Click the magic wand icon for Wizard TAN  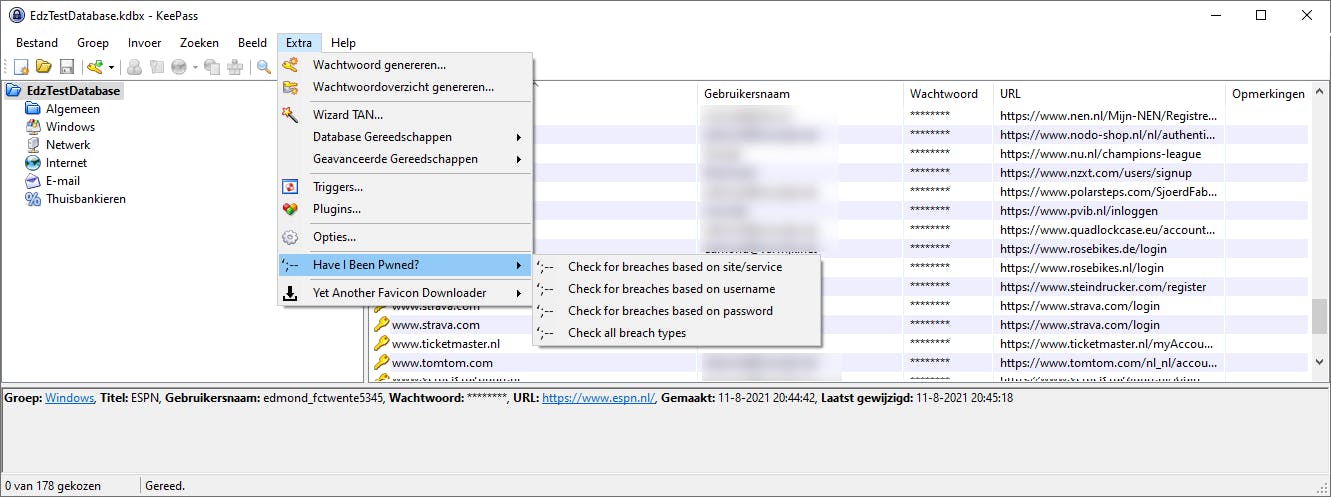(290, 115)
